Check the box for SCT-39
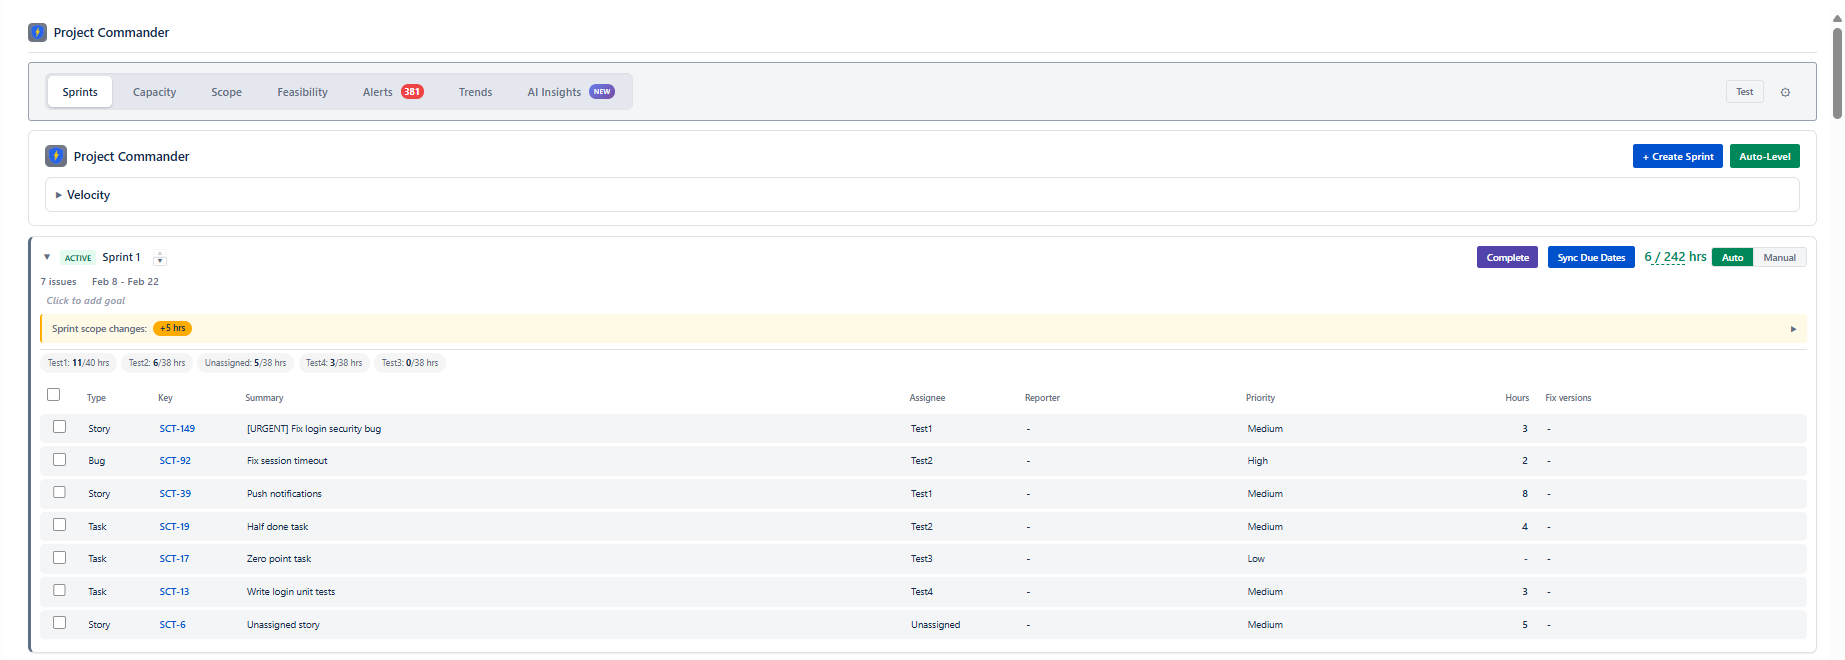The image size is (1845, 660). (x=60, y=492)
